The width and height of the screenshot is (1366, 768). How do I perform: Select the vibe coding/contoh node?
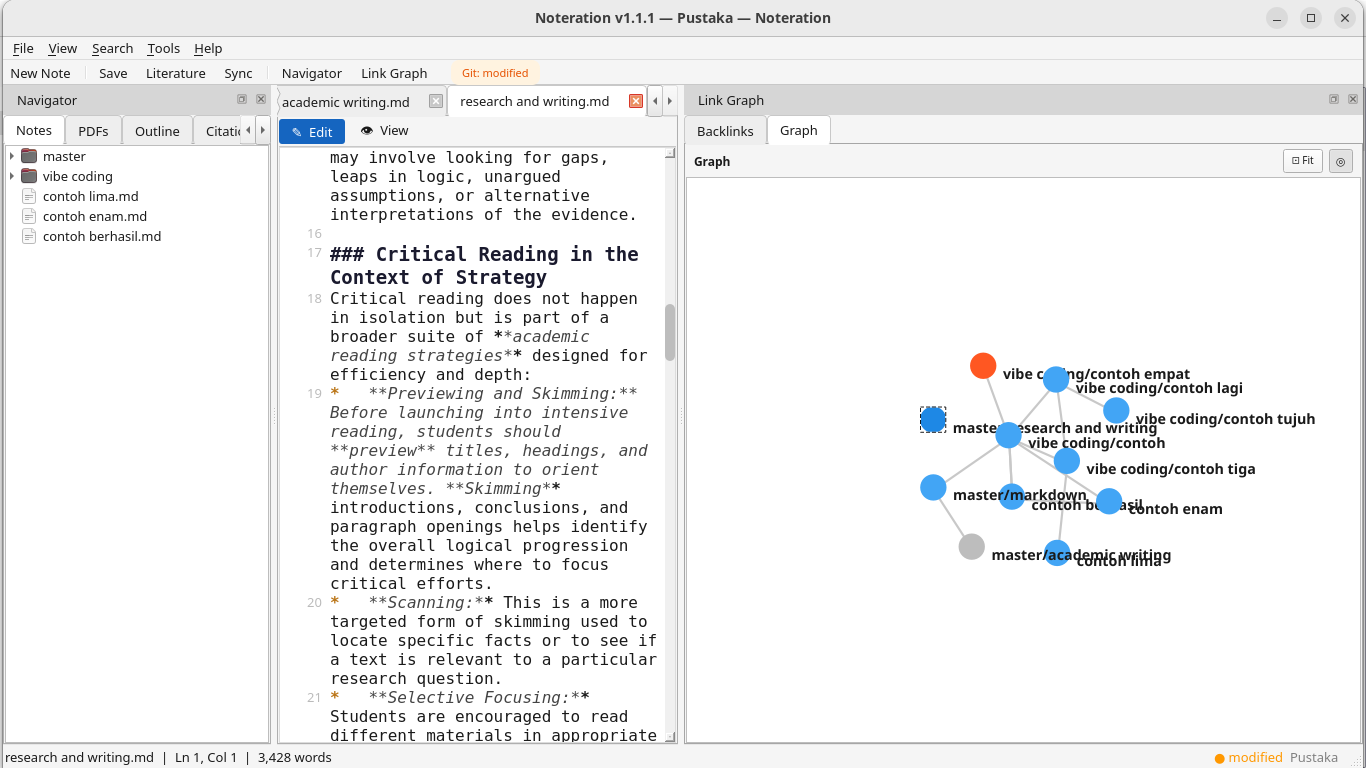[1008, 435]
